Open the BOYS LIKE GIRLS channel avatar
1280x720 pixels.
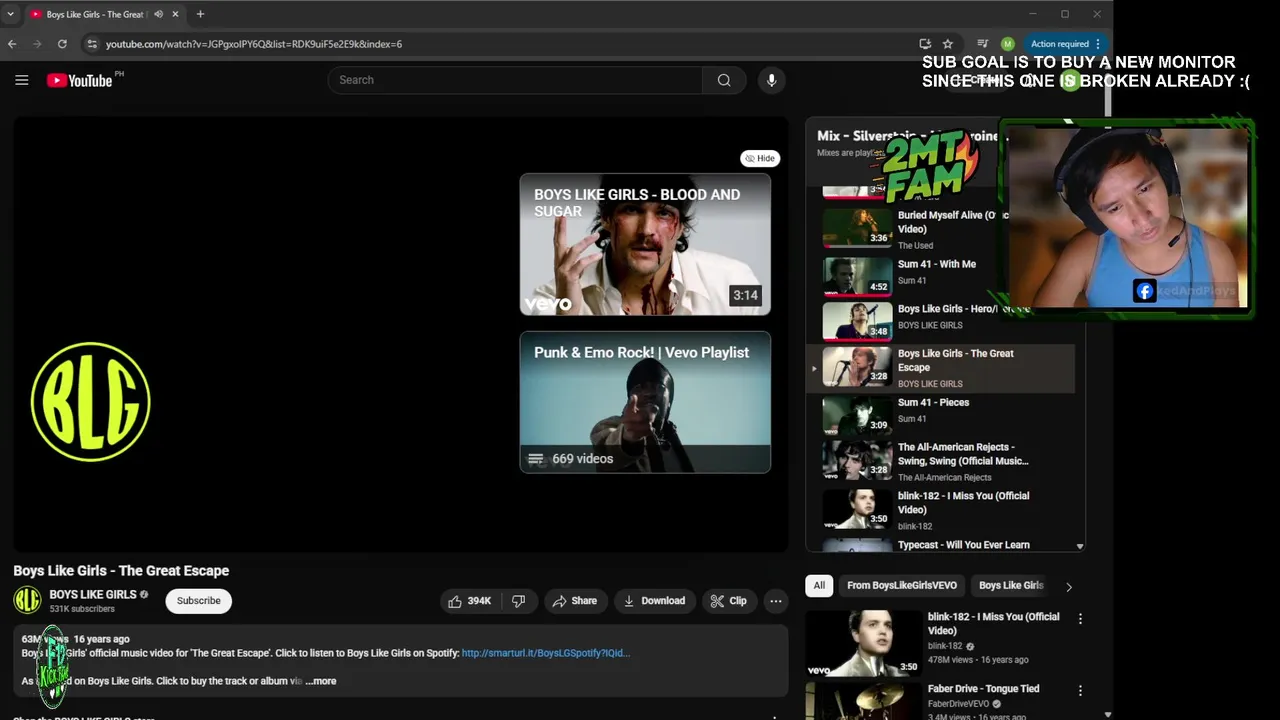tap(27, 600)
